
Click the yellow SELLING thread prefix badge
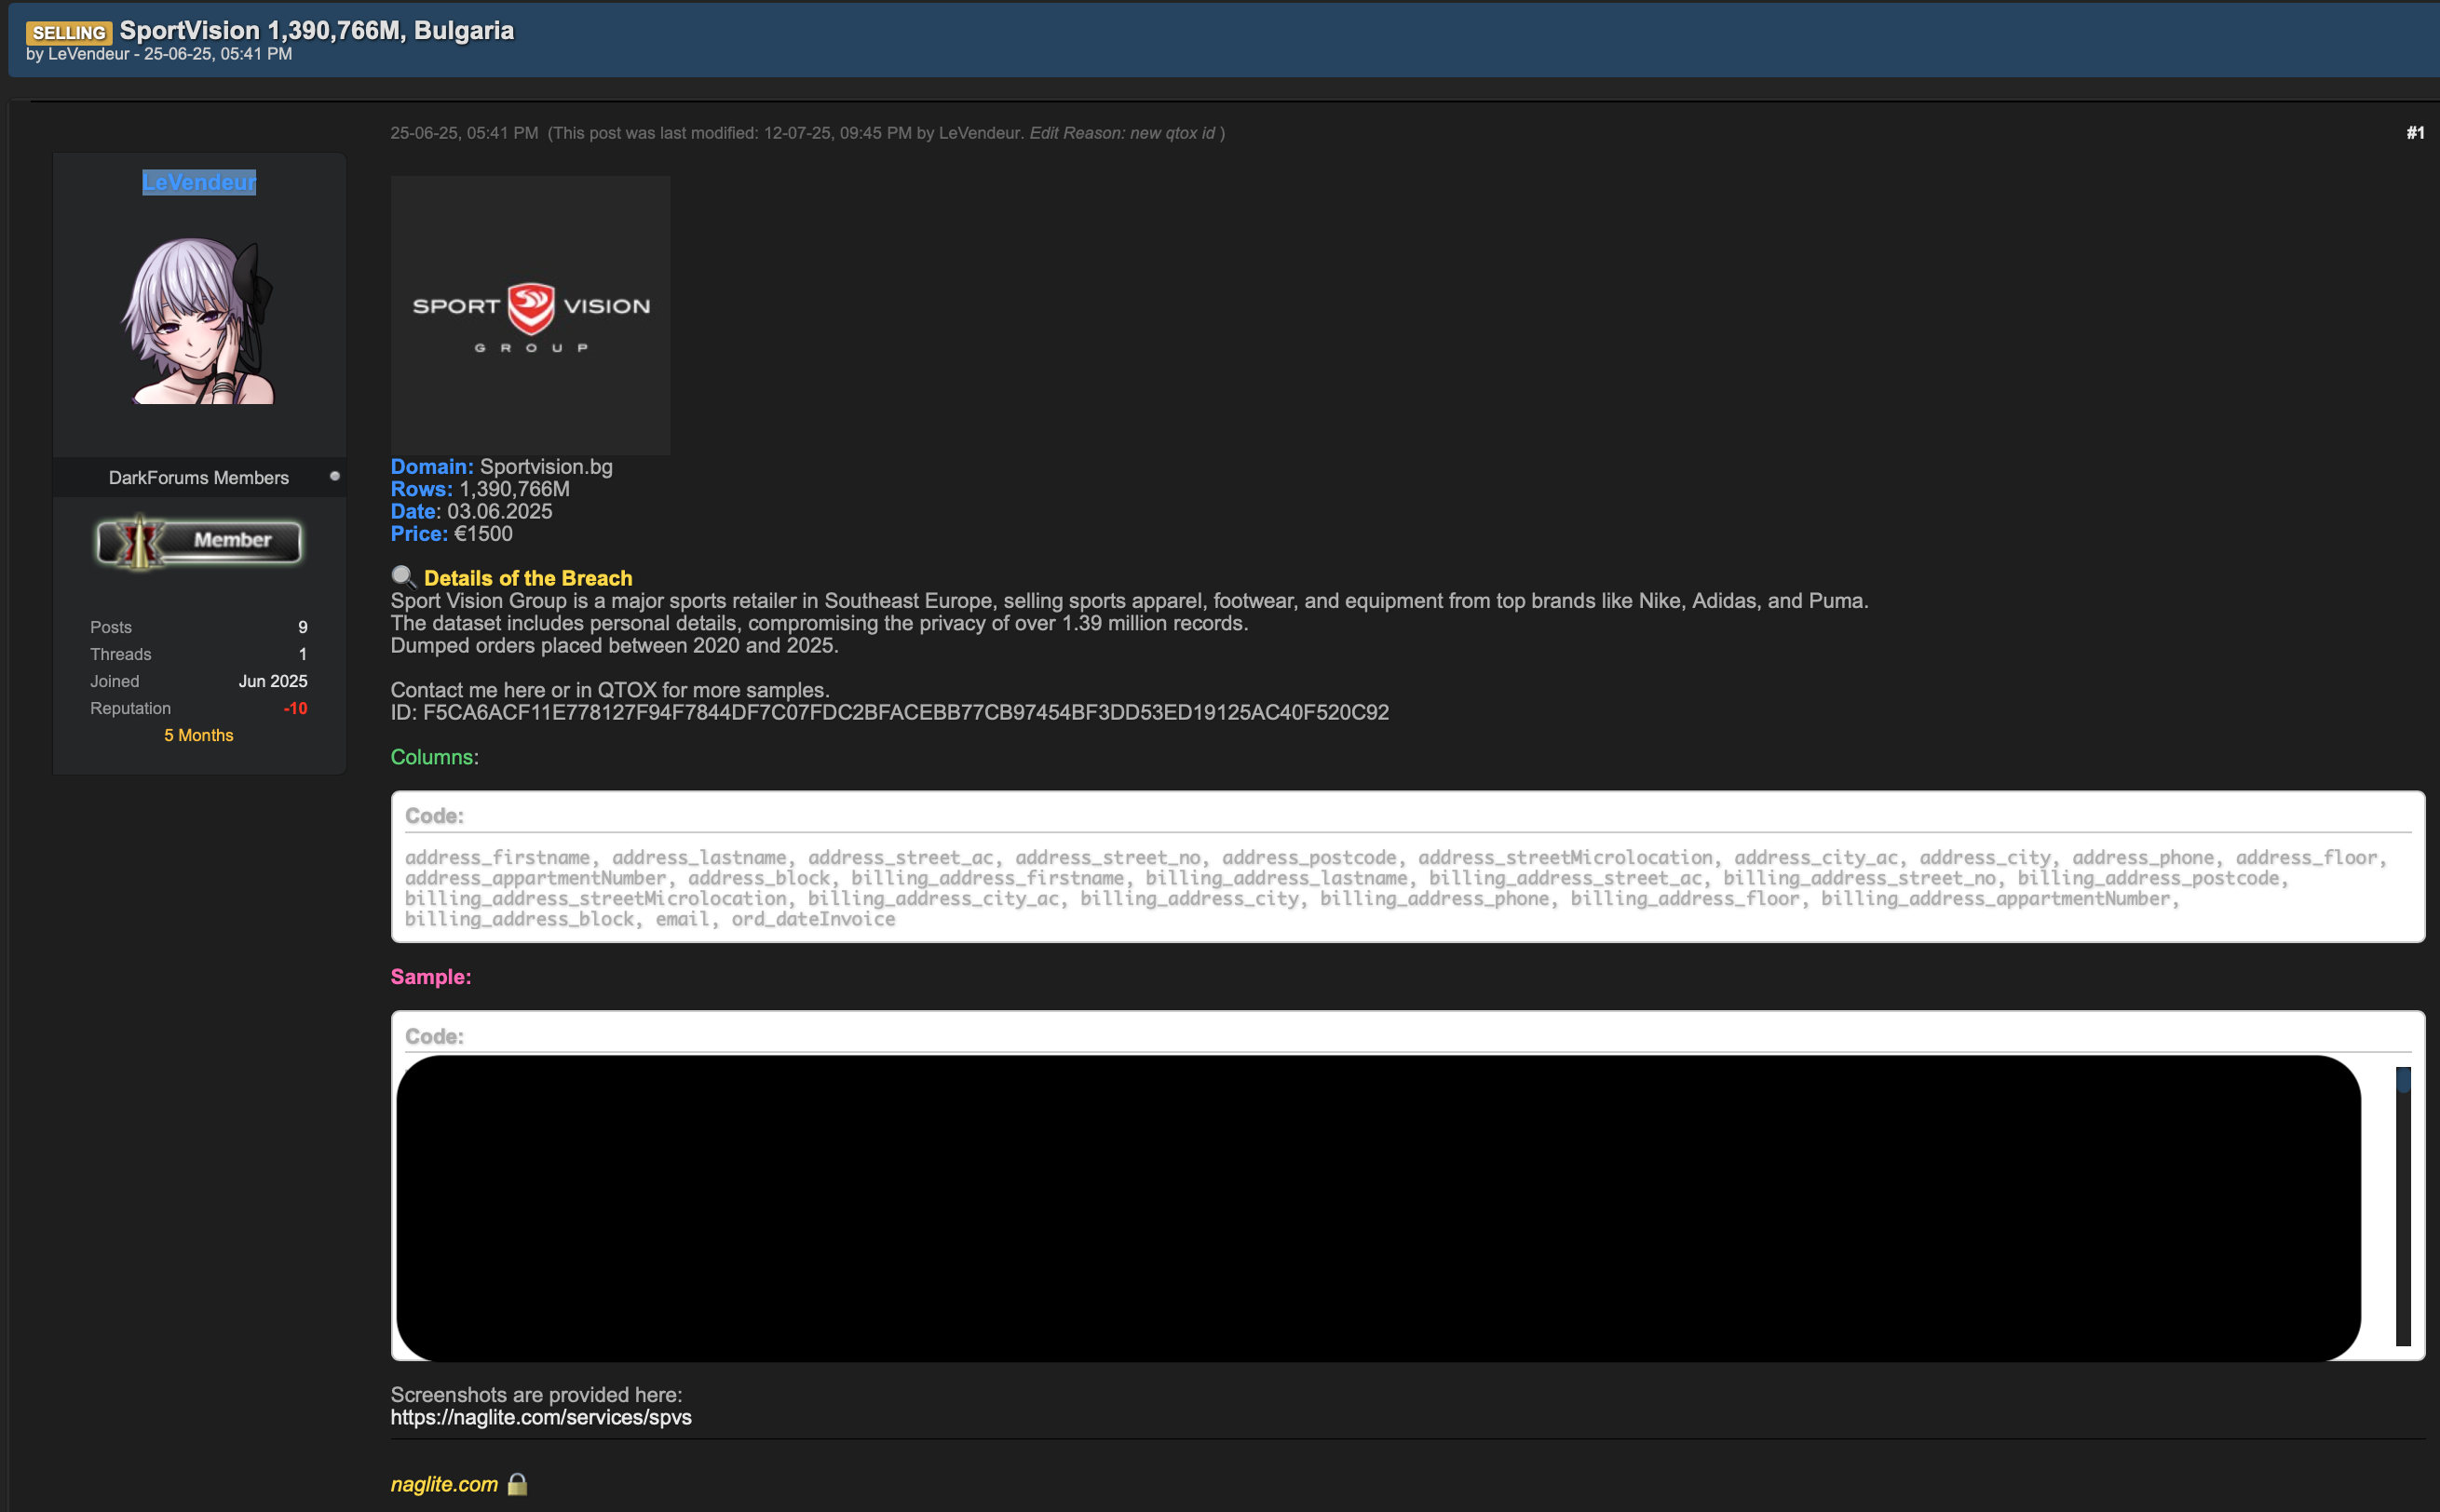(x=68, y=32)
